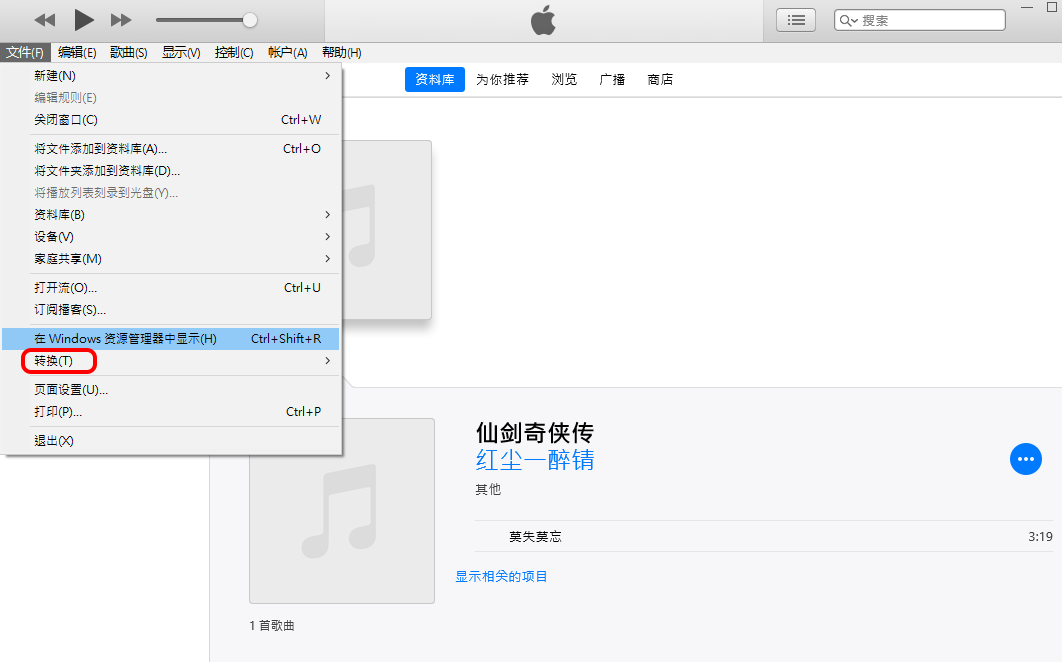Open the 帮助(H) menu

coord(341,52)
